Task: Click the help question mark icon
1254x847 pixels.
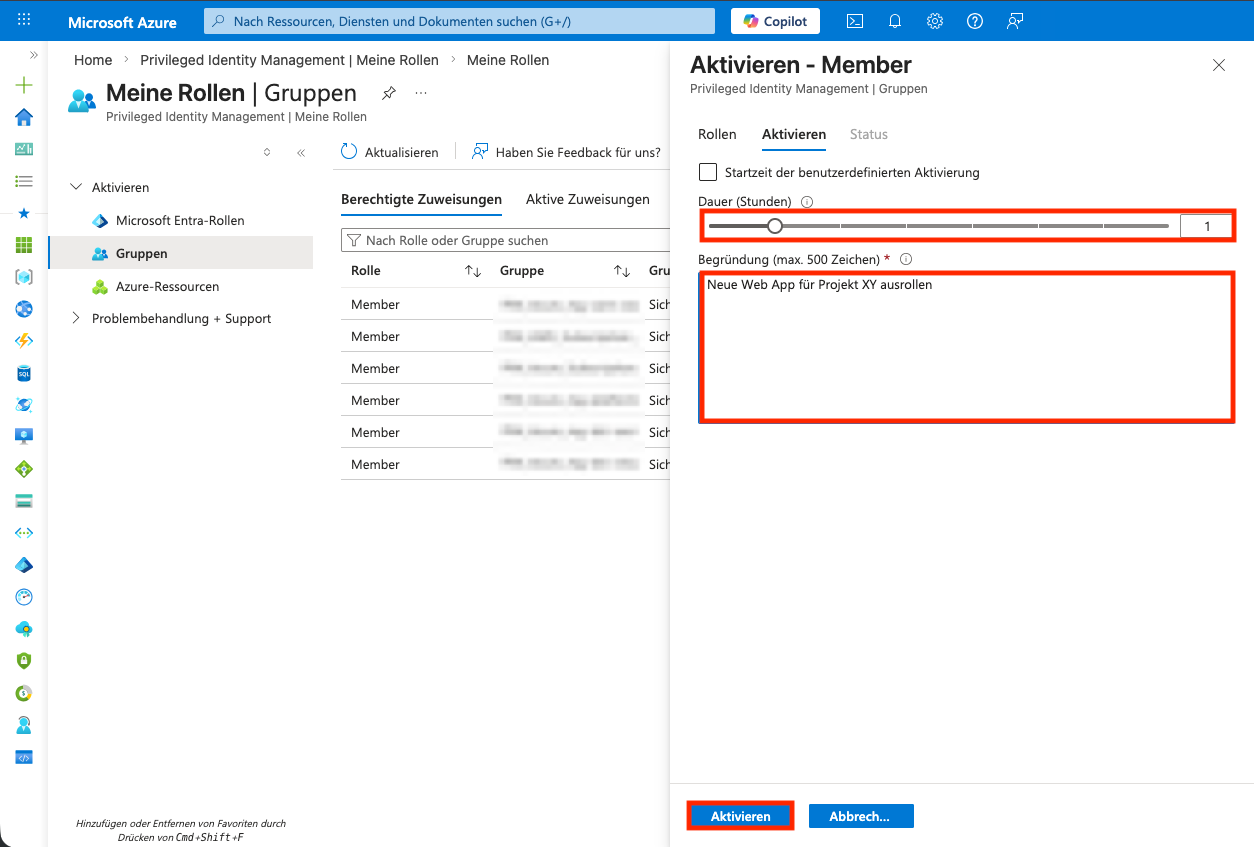Action: tap(975, 21)
